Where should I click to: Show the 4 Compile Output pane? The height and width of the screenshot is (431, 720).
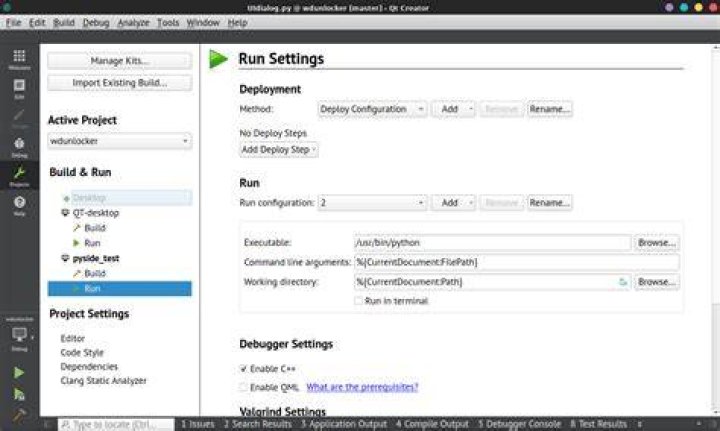pyautogui.click(x=432, y=425)
